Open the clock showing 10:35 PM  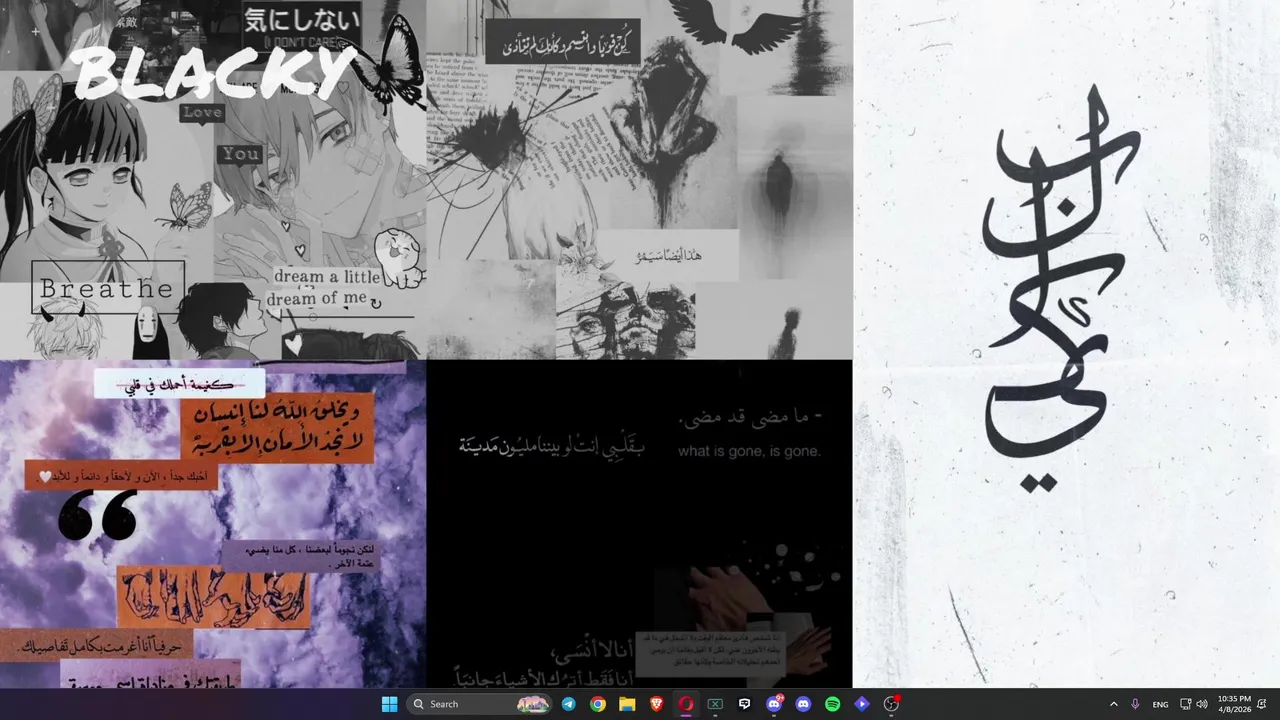tap(1234, 704)
